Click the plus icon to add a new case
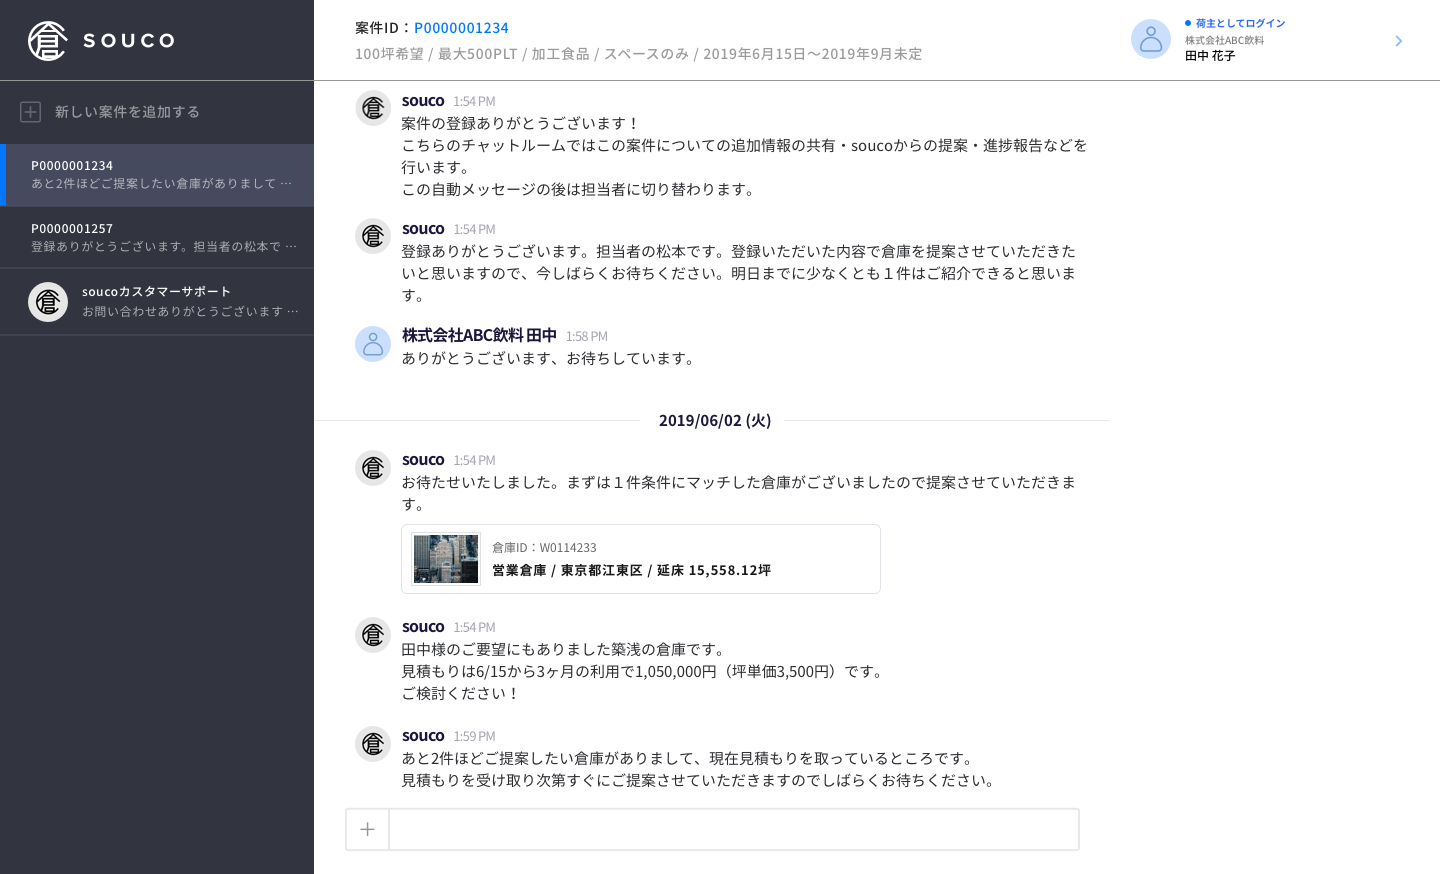1440x874 pixels. (x=30, y=111)
